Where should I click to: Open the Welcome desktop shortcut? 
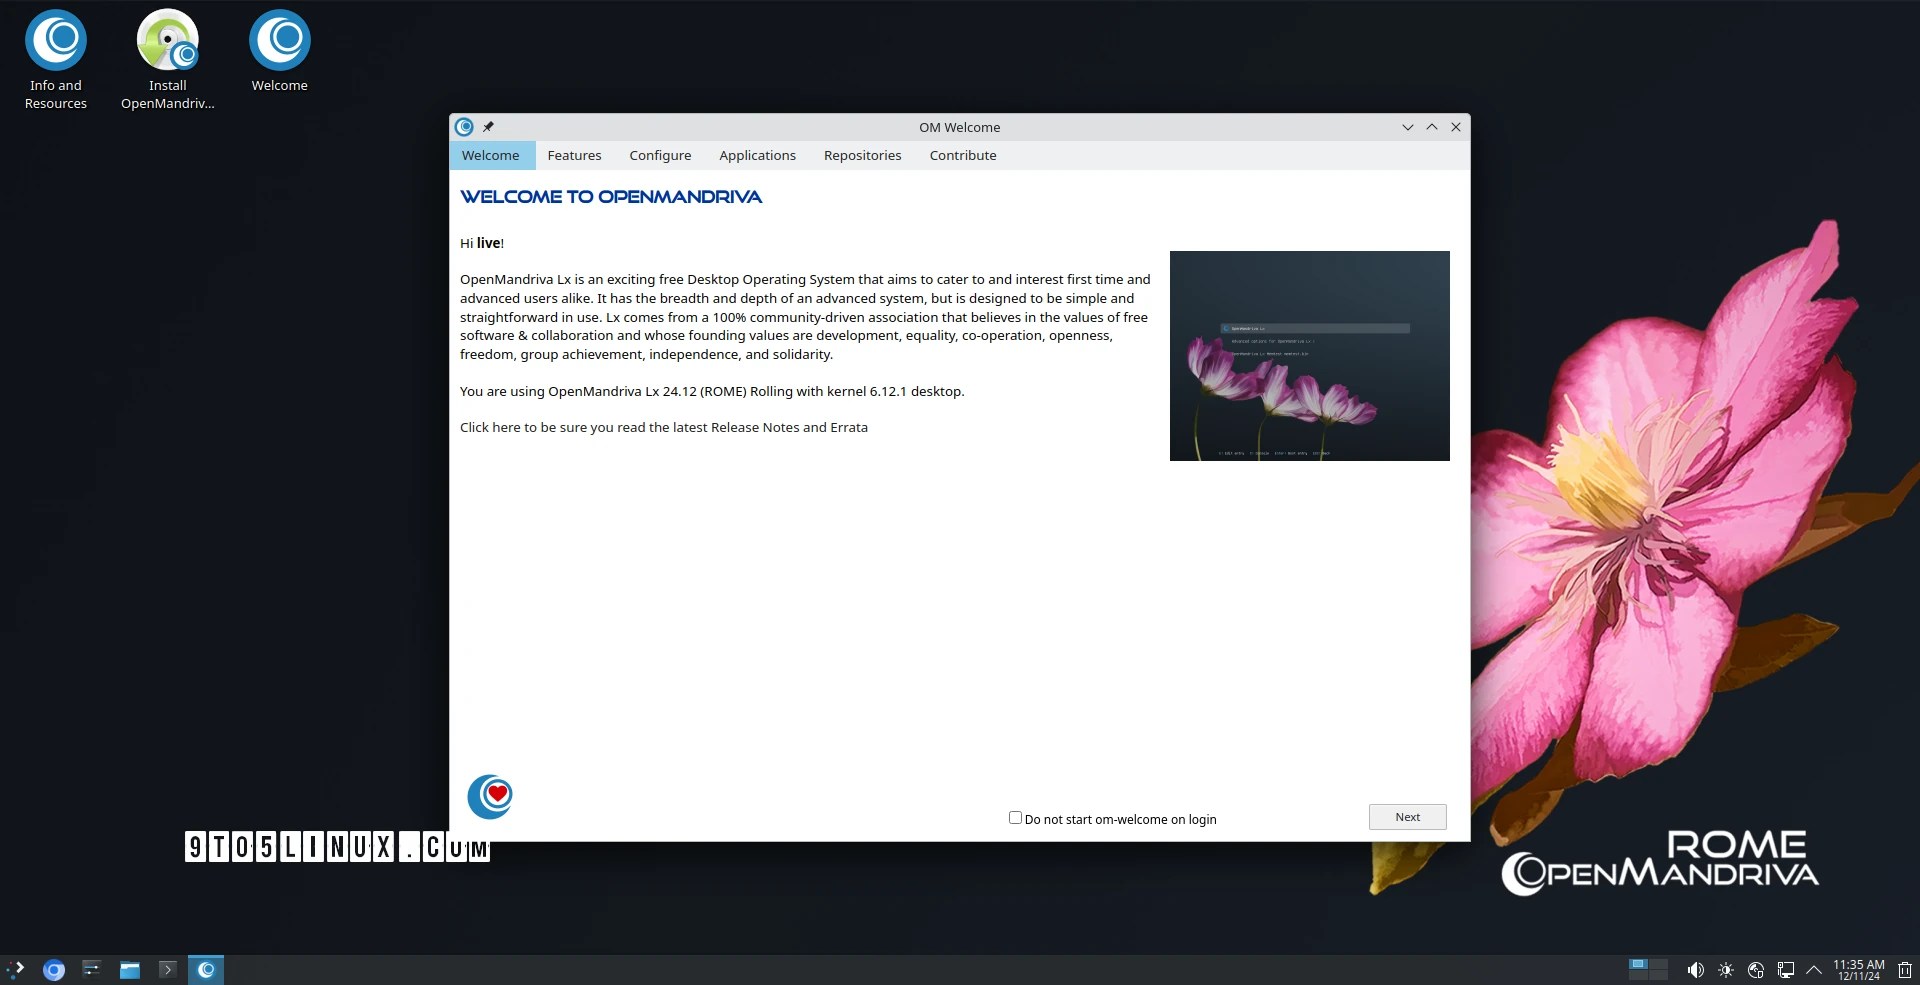[280, 52]
